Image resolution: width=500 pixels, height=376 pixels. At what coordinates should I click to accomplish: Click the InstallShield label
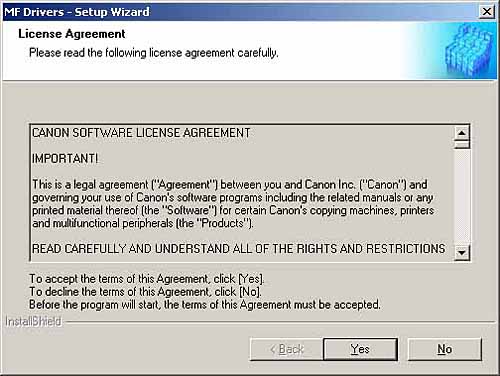pos(33,322)
